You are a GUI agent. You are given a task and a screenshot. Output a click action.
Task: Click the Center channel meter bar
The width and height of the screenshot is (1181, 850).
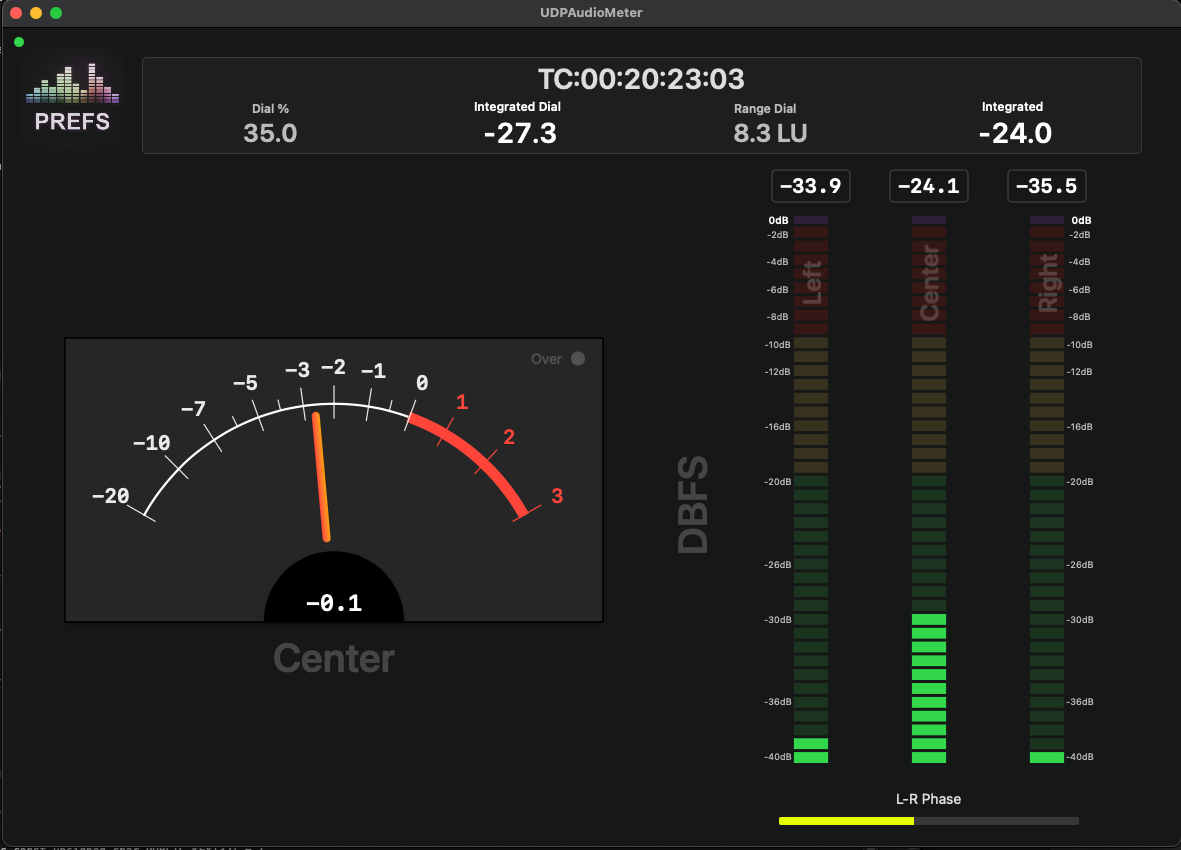[929, 490]
